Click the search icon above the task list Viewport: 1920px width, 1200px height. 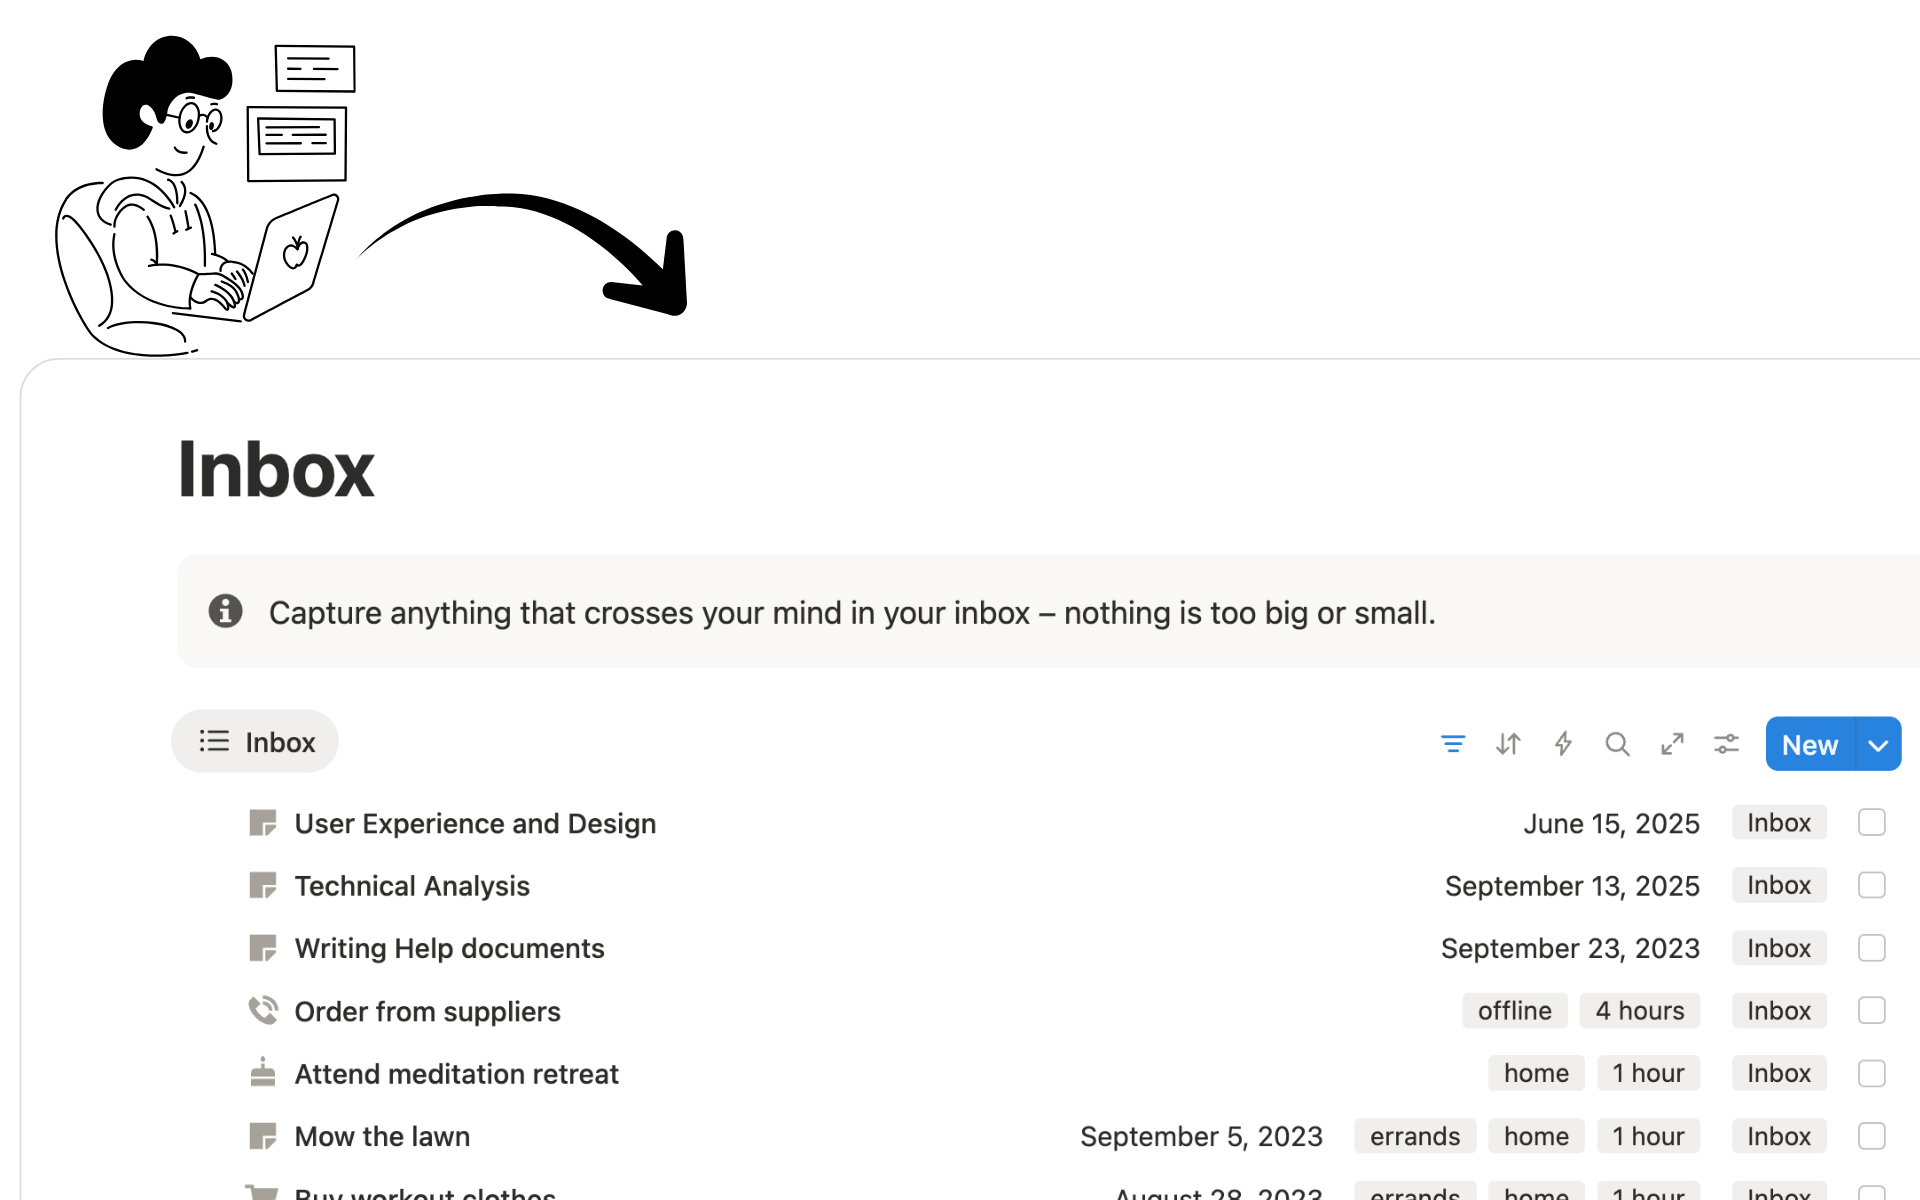click(x=1617, y=744)
